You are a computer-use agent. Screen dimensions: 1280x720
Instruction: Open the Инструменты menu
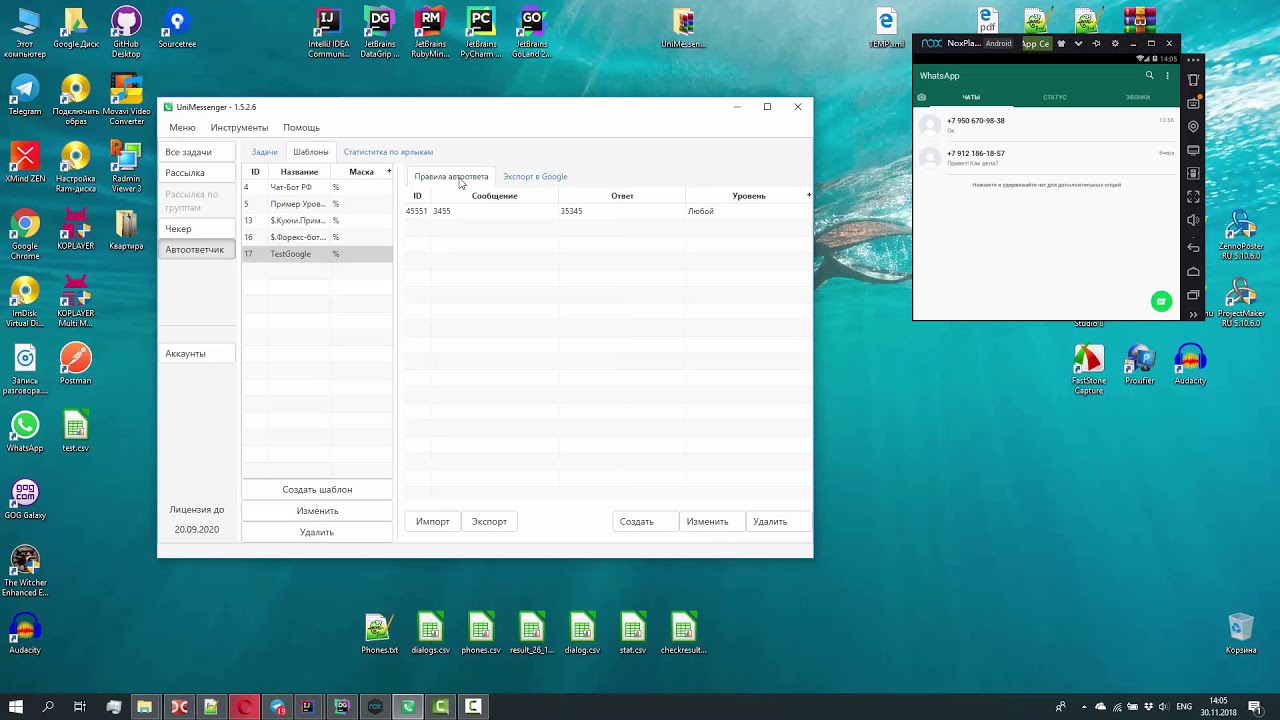239,128
